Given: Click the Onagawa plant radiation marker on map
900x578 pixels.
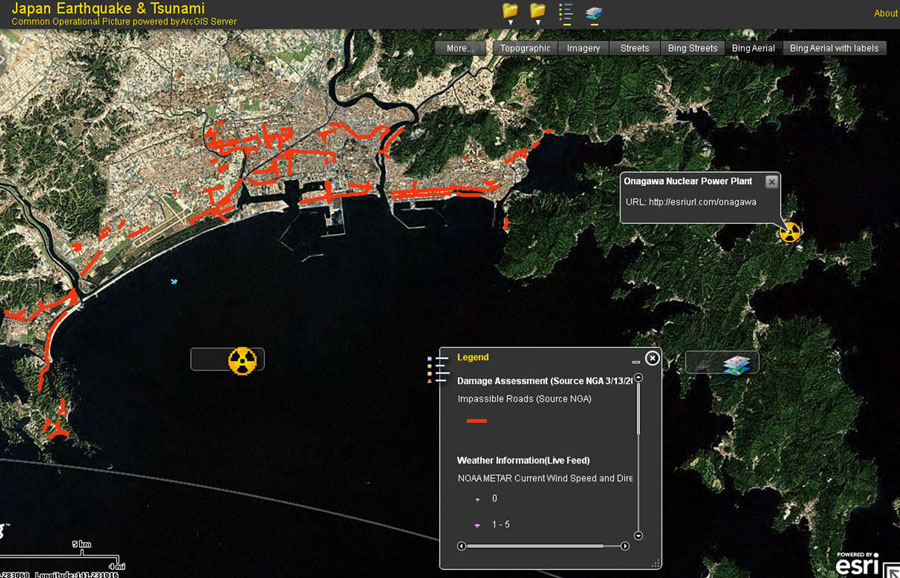Looking at the screenshot, I should click(790, 232).
